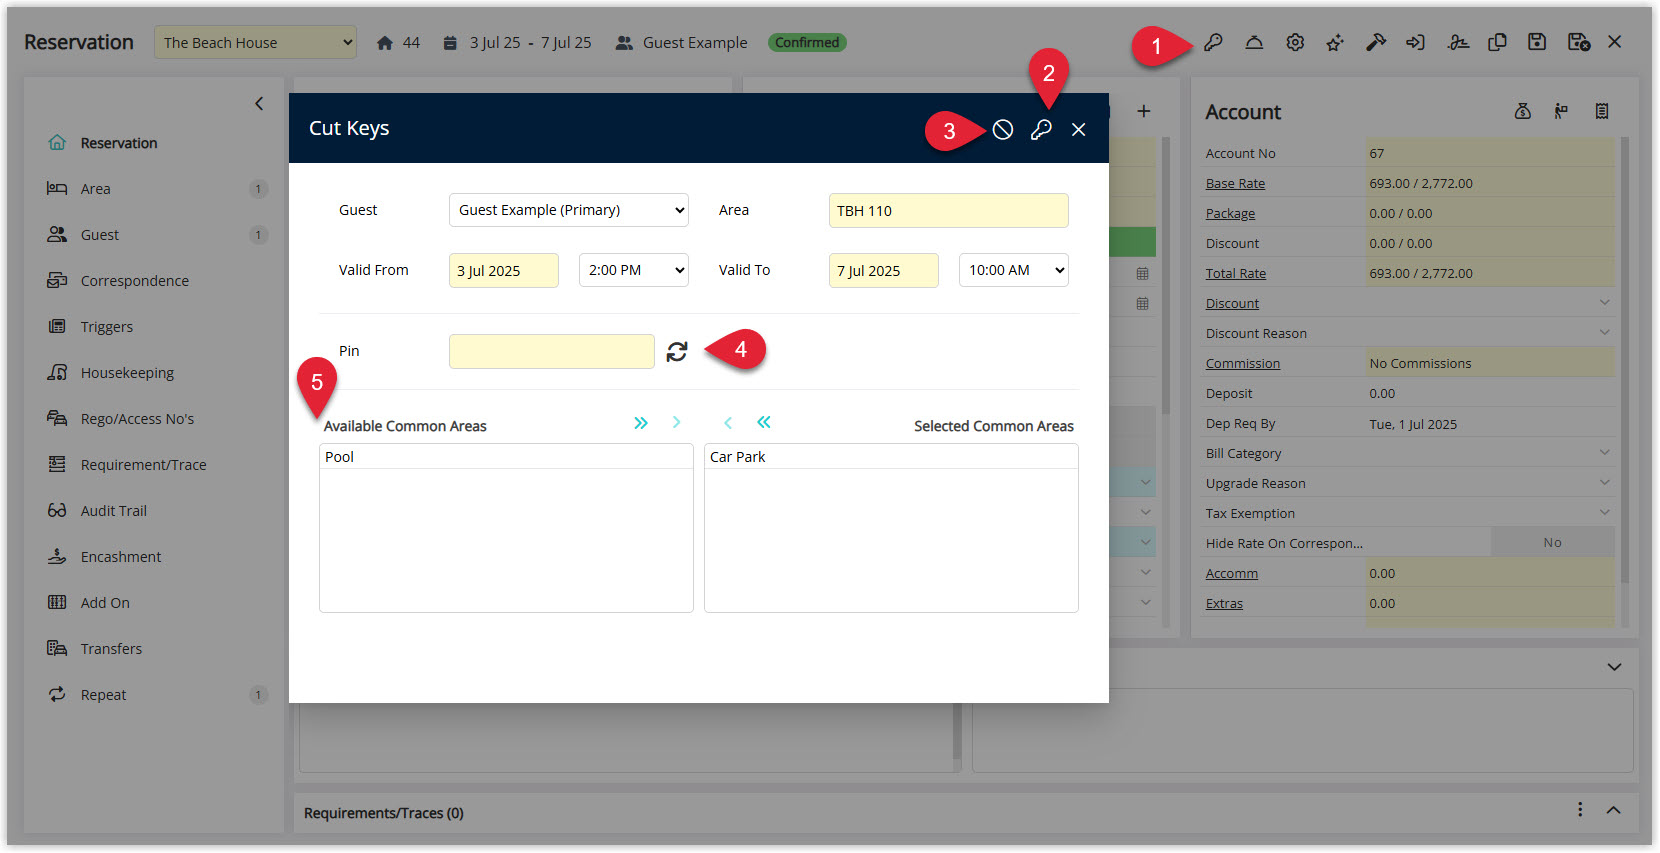Move one common area to selected
Image resolution: width=1660 pixels, height=853 pixels.
pos(676,423)
